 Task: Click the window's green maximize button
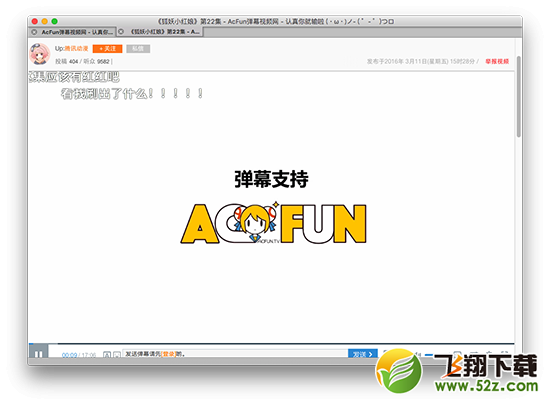[x=54, y=21]
